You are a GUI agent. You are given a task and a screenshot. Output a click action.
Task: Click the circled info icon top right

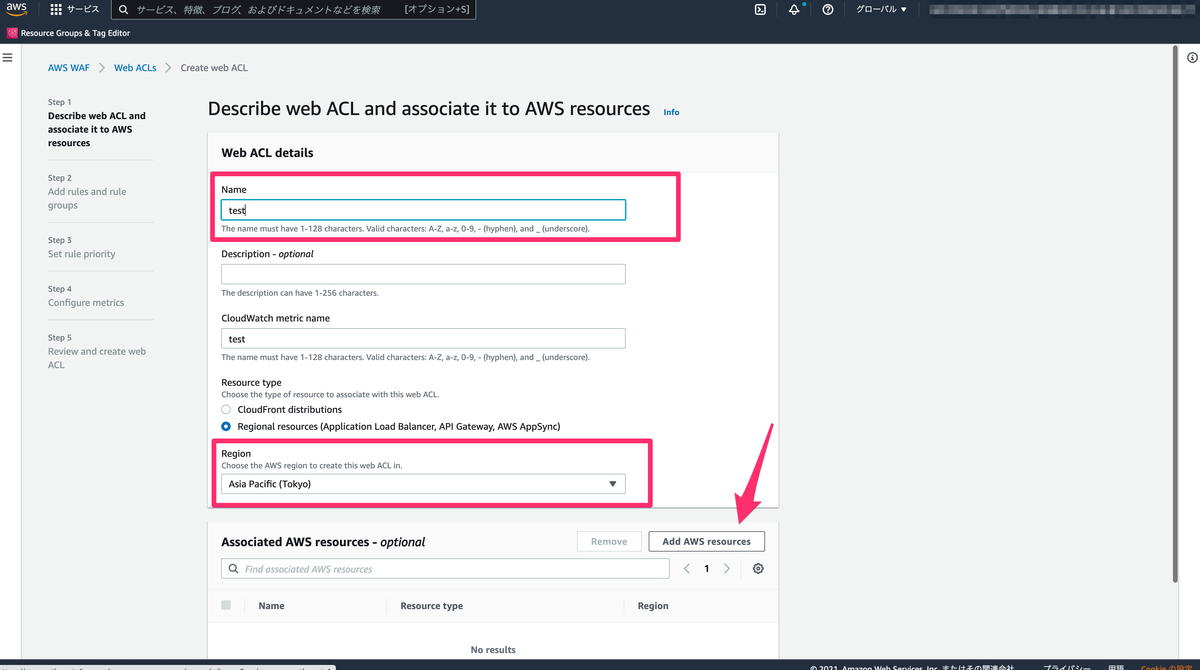pos(1191,58)
